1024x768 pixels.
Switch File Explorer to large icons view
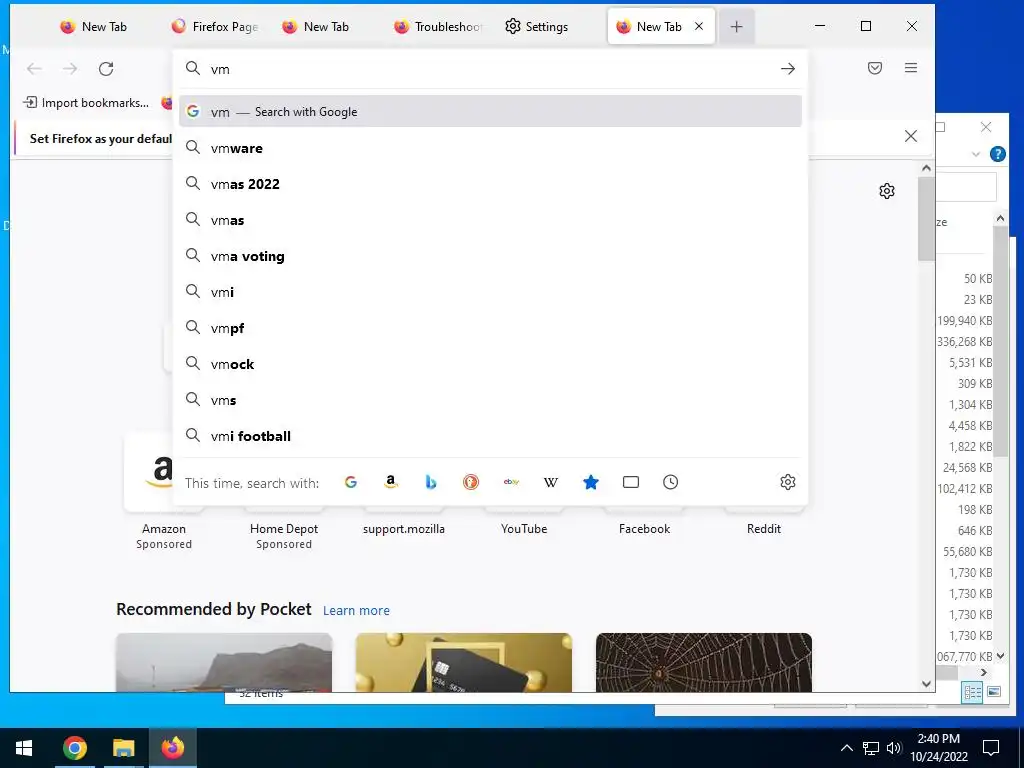pos(993,692)
